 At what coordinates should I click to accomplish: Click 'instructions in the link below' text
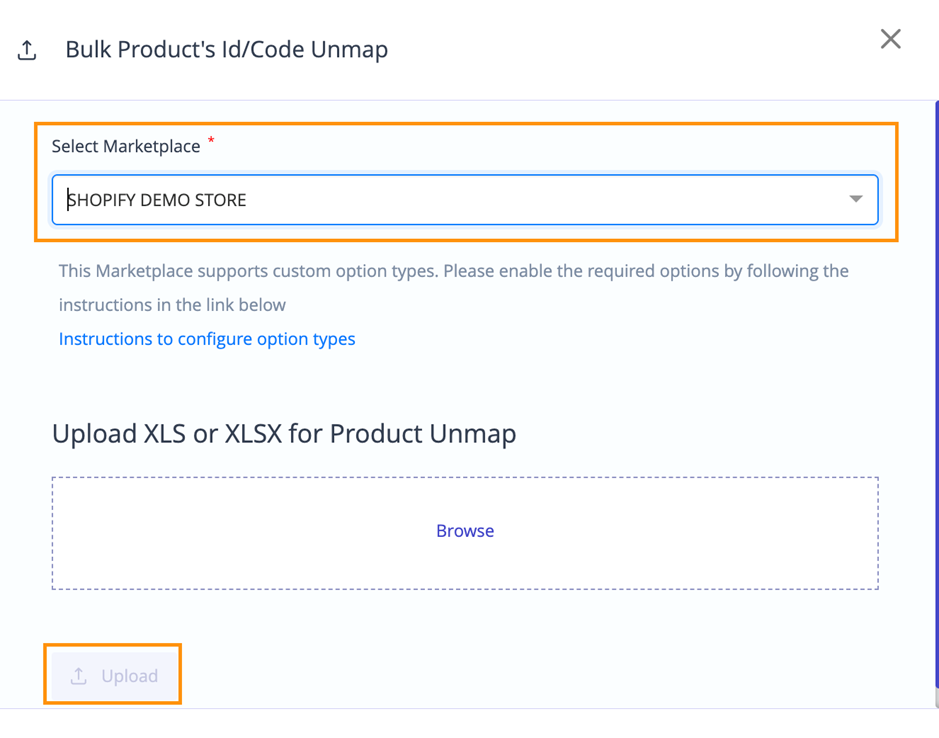click(x=172, y=305)
